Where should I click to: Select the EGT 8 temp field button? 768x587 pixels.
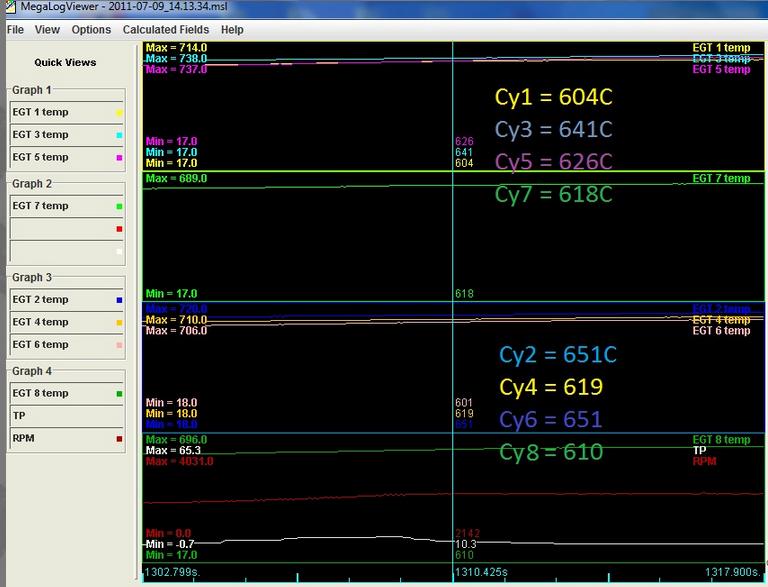pos(67,393)
